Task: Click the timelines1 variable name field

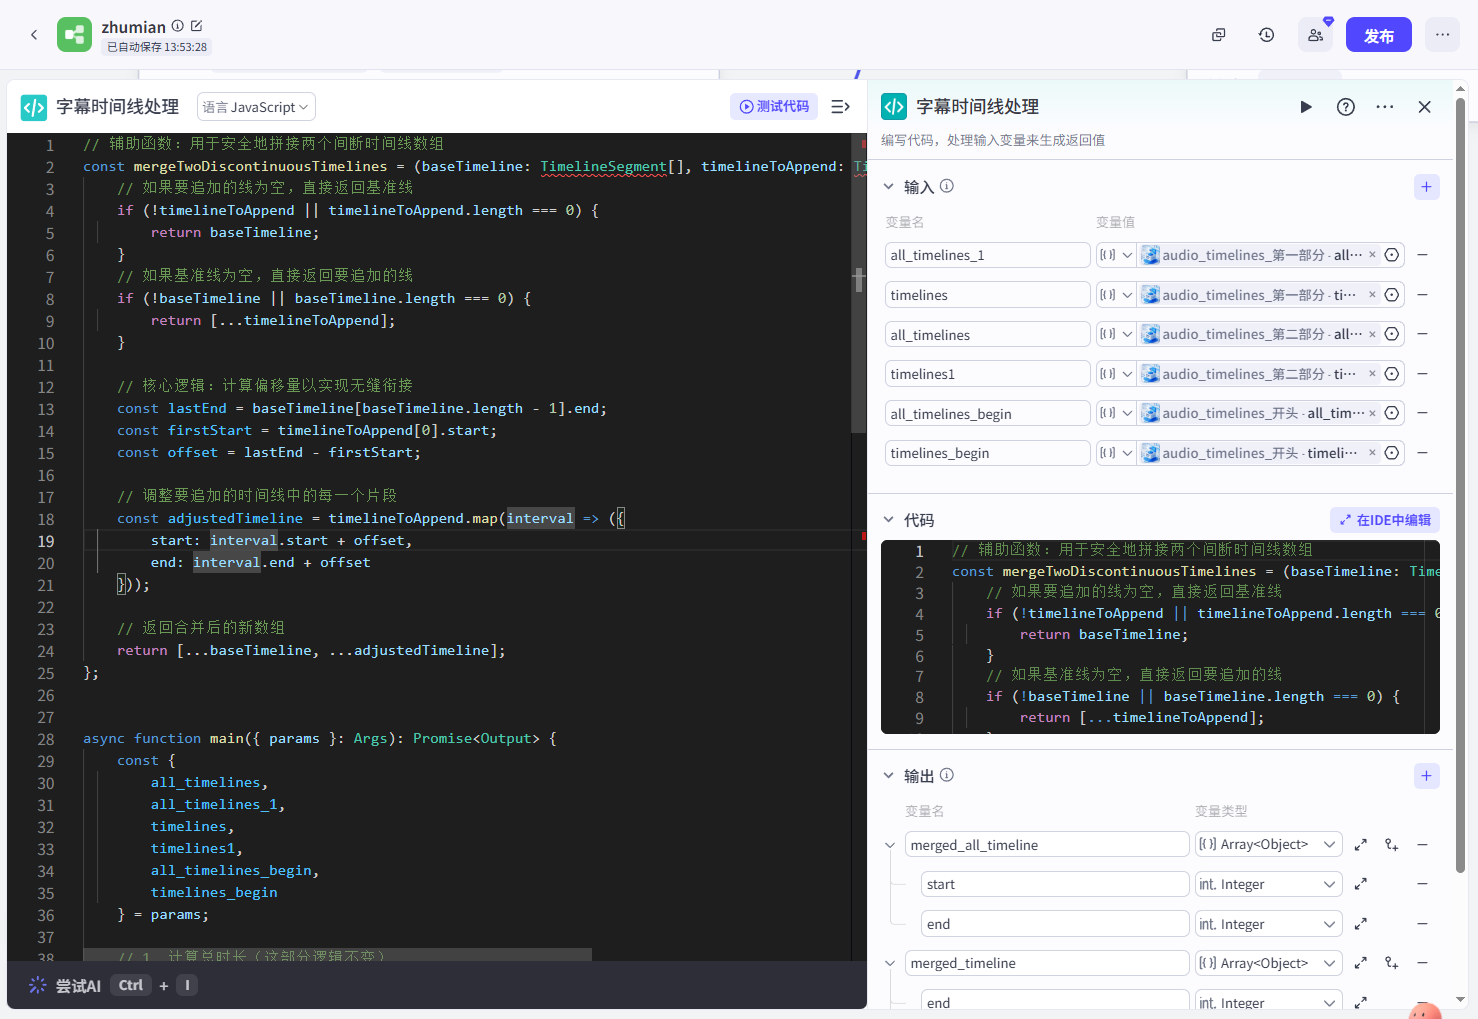Action: (987, 374)
